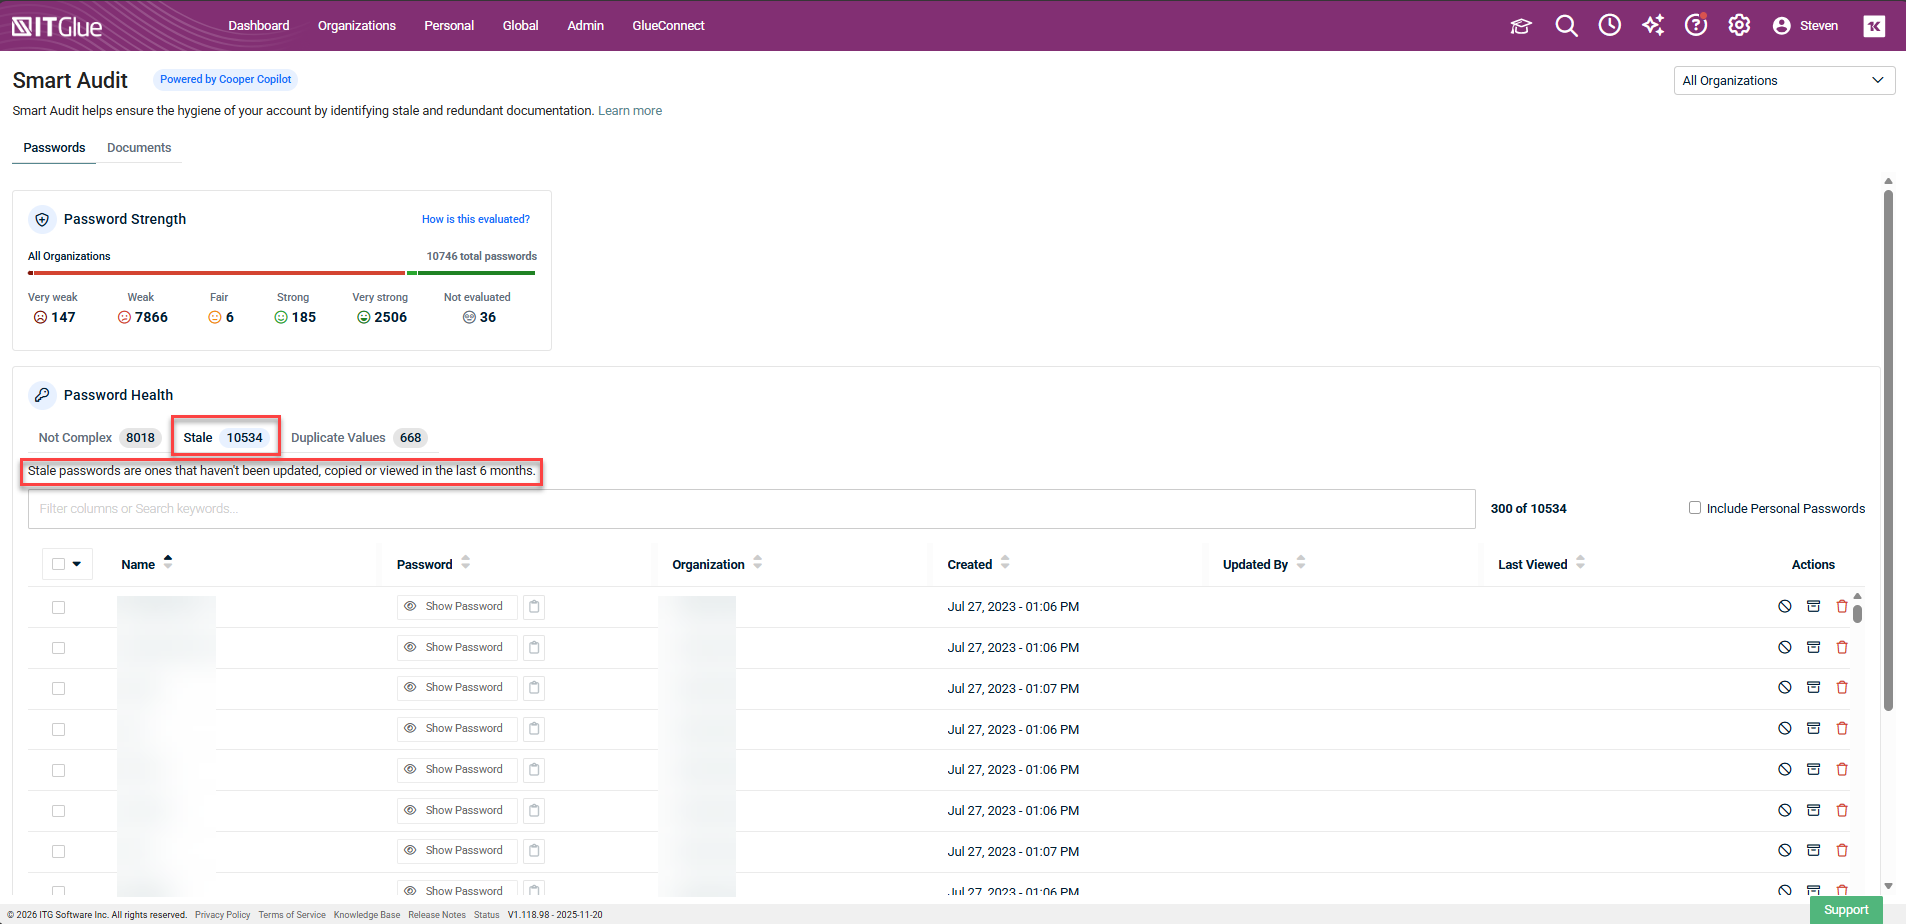This screenshot has width=1906, height=924.
Task: Enable Include Personal Passwords checkbox
Action: click(1695, 508)
